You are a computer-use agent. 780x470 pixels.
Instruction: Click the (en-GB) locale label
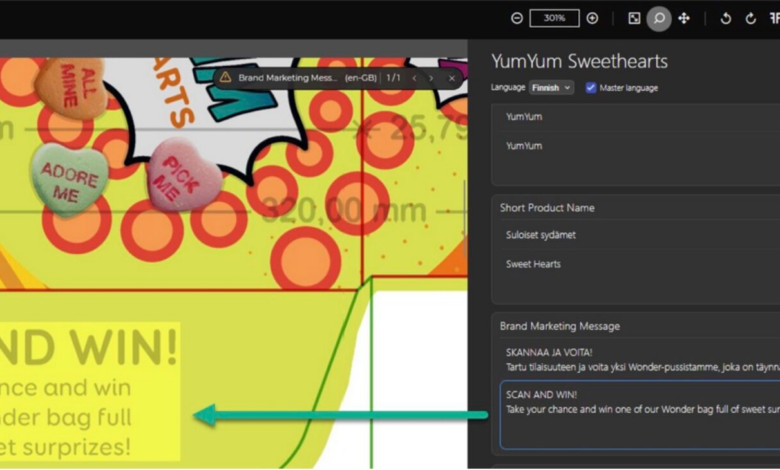pos(361,78)
